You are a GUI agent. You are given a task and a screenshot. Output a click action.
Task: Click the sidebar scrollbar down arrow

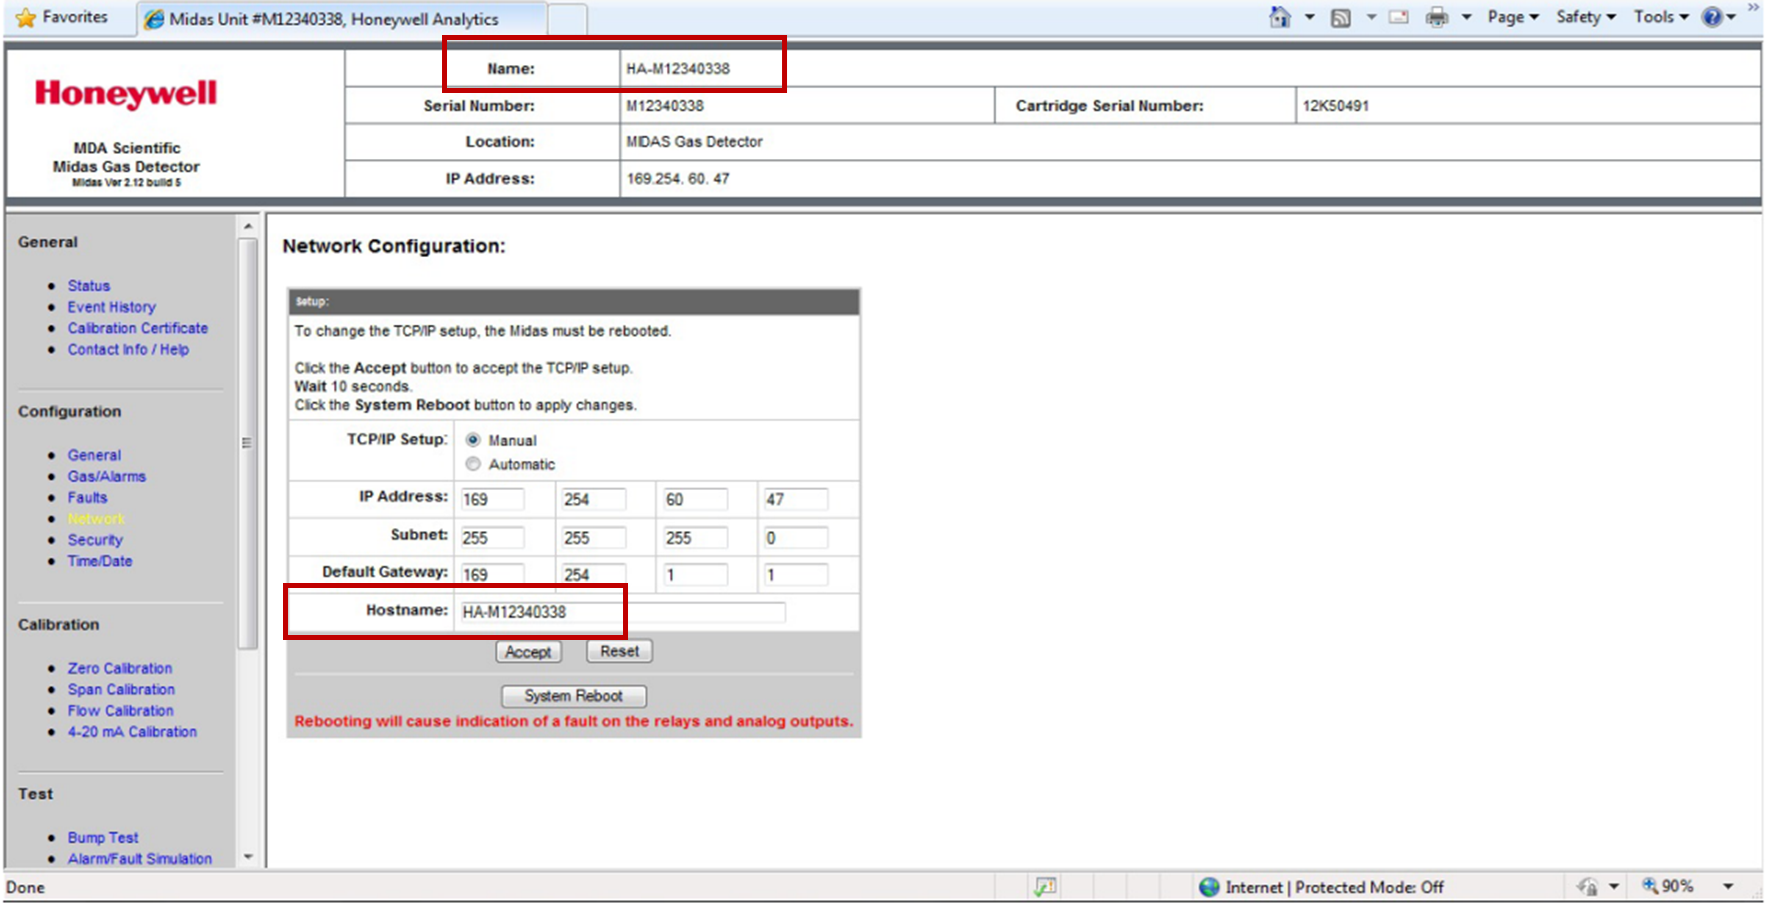(x=248, y=857)
